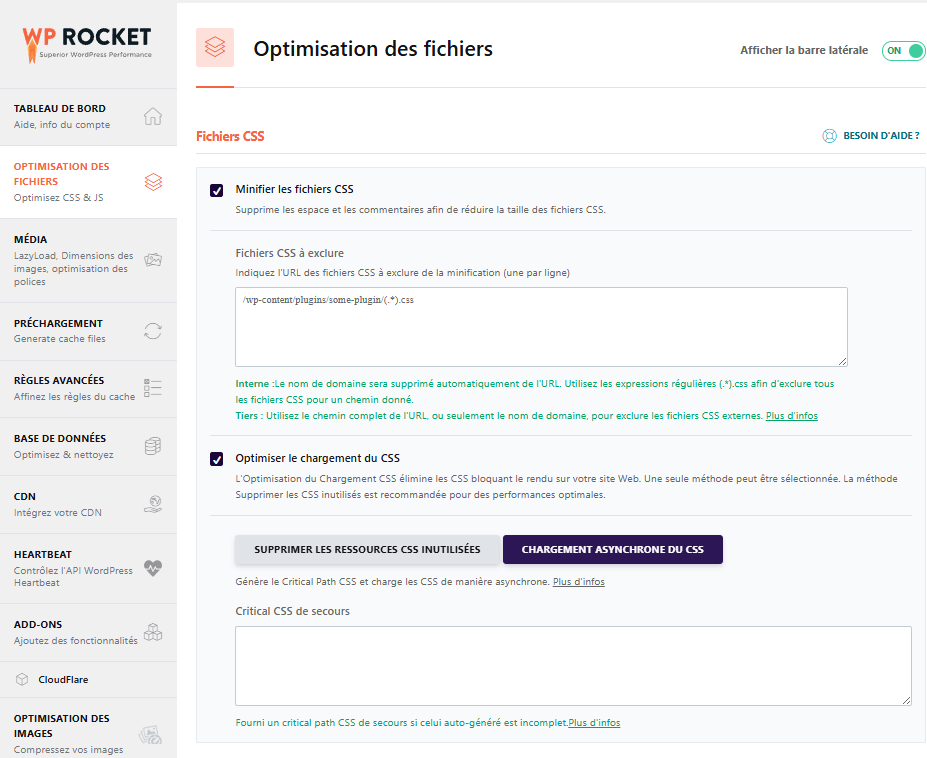Click the CDN globe-in-hand icon
927x758 pixels.
point(153,504)
